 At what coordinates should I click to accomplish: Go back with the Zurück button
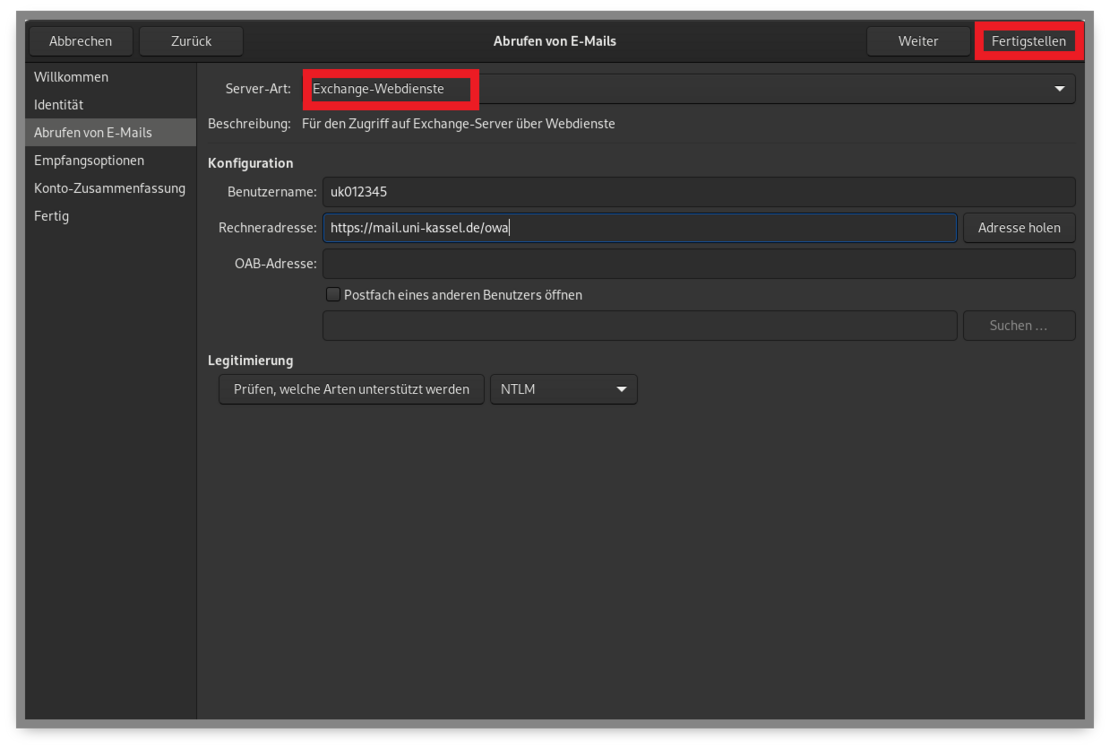(x=191, y=41)
